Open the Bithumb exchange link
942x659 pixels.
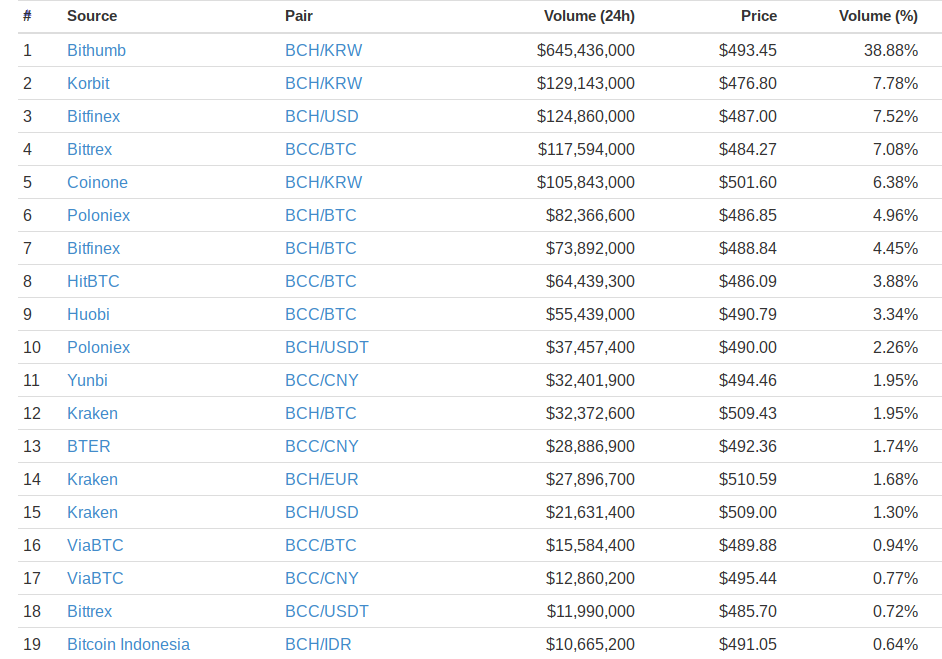(96, 50)
